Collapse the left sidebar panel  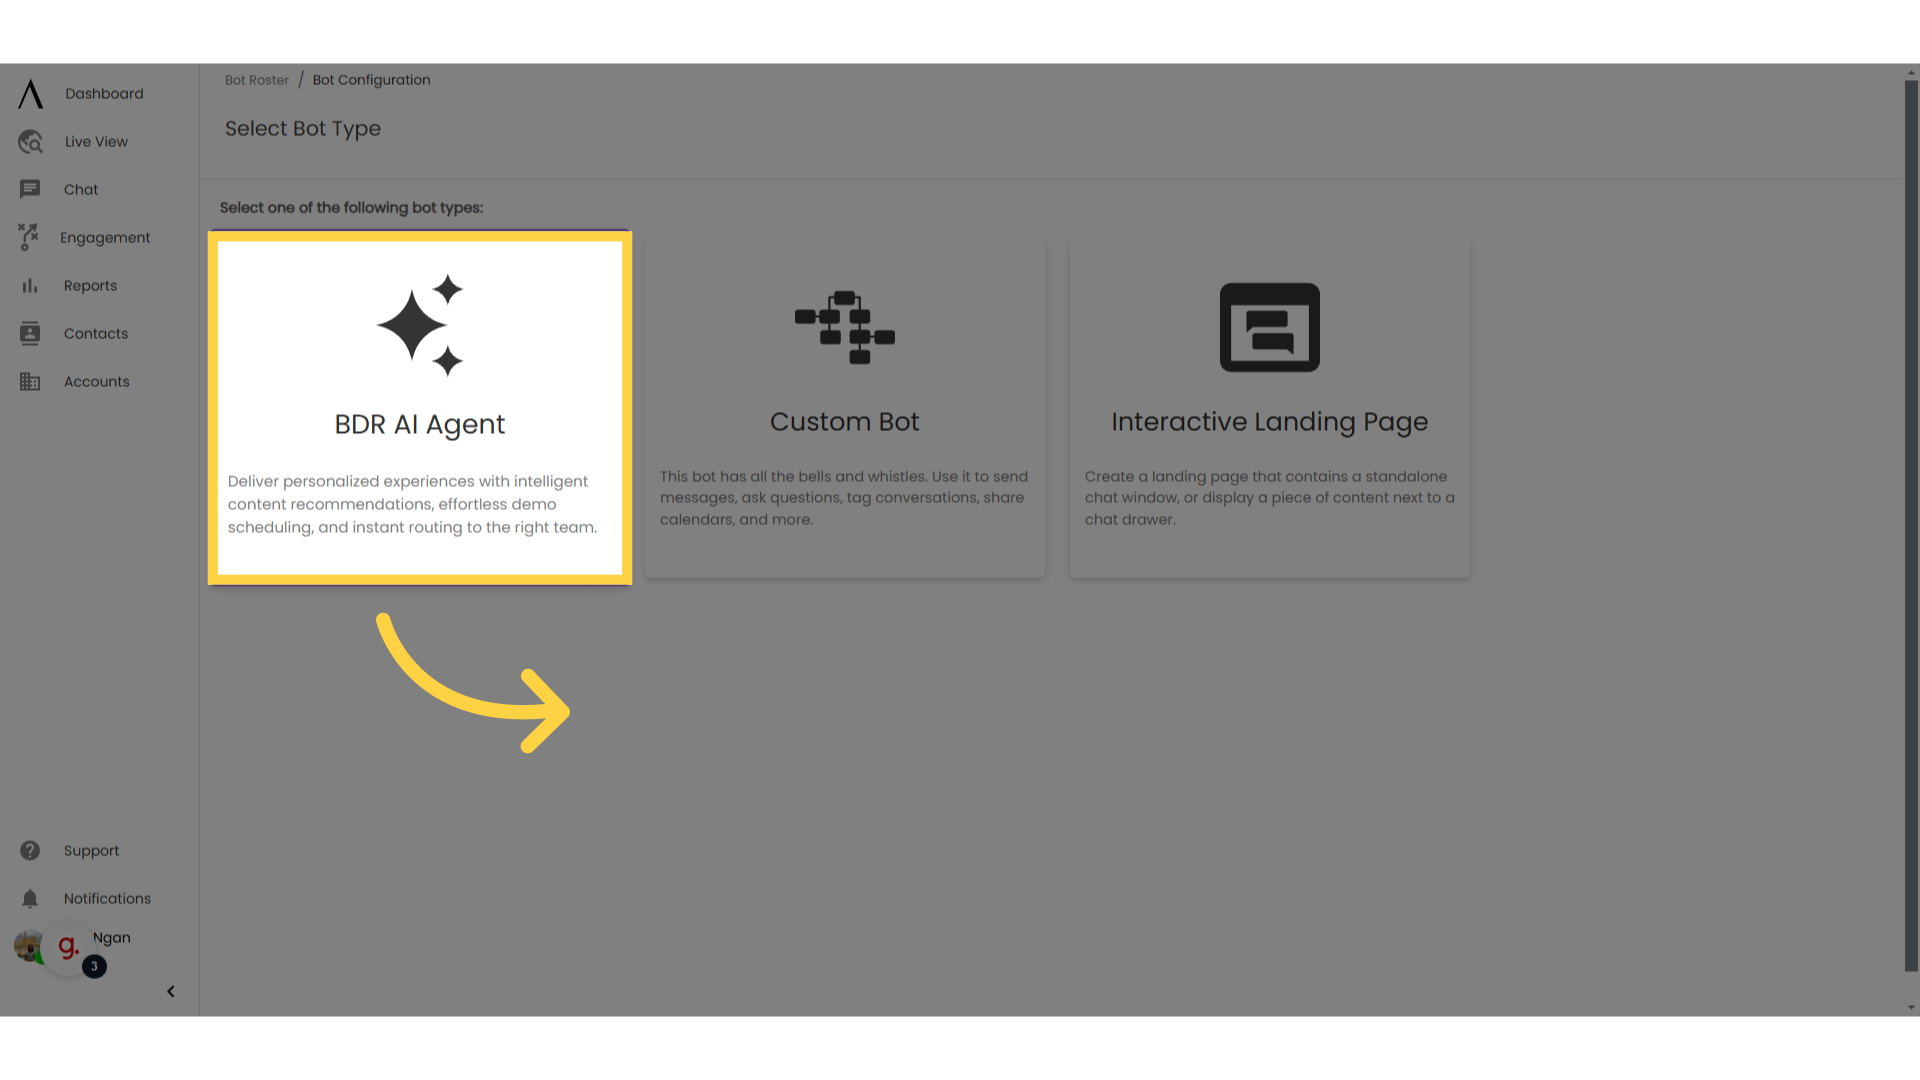170,990
